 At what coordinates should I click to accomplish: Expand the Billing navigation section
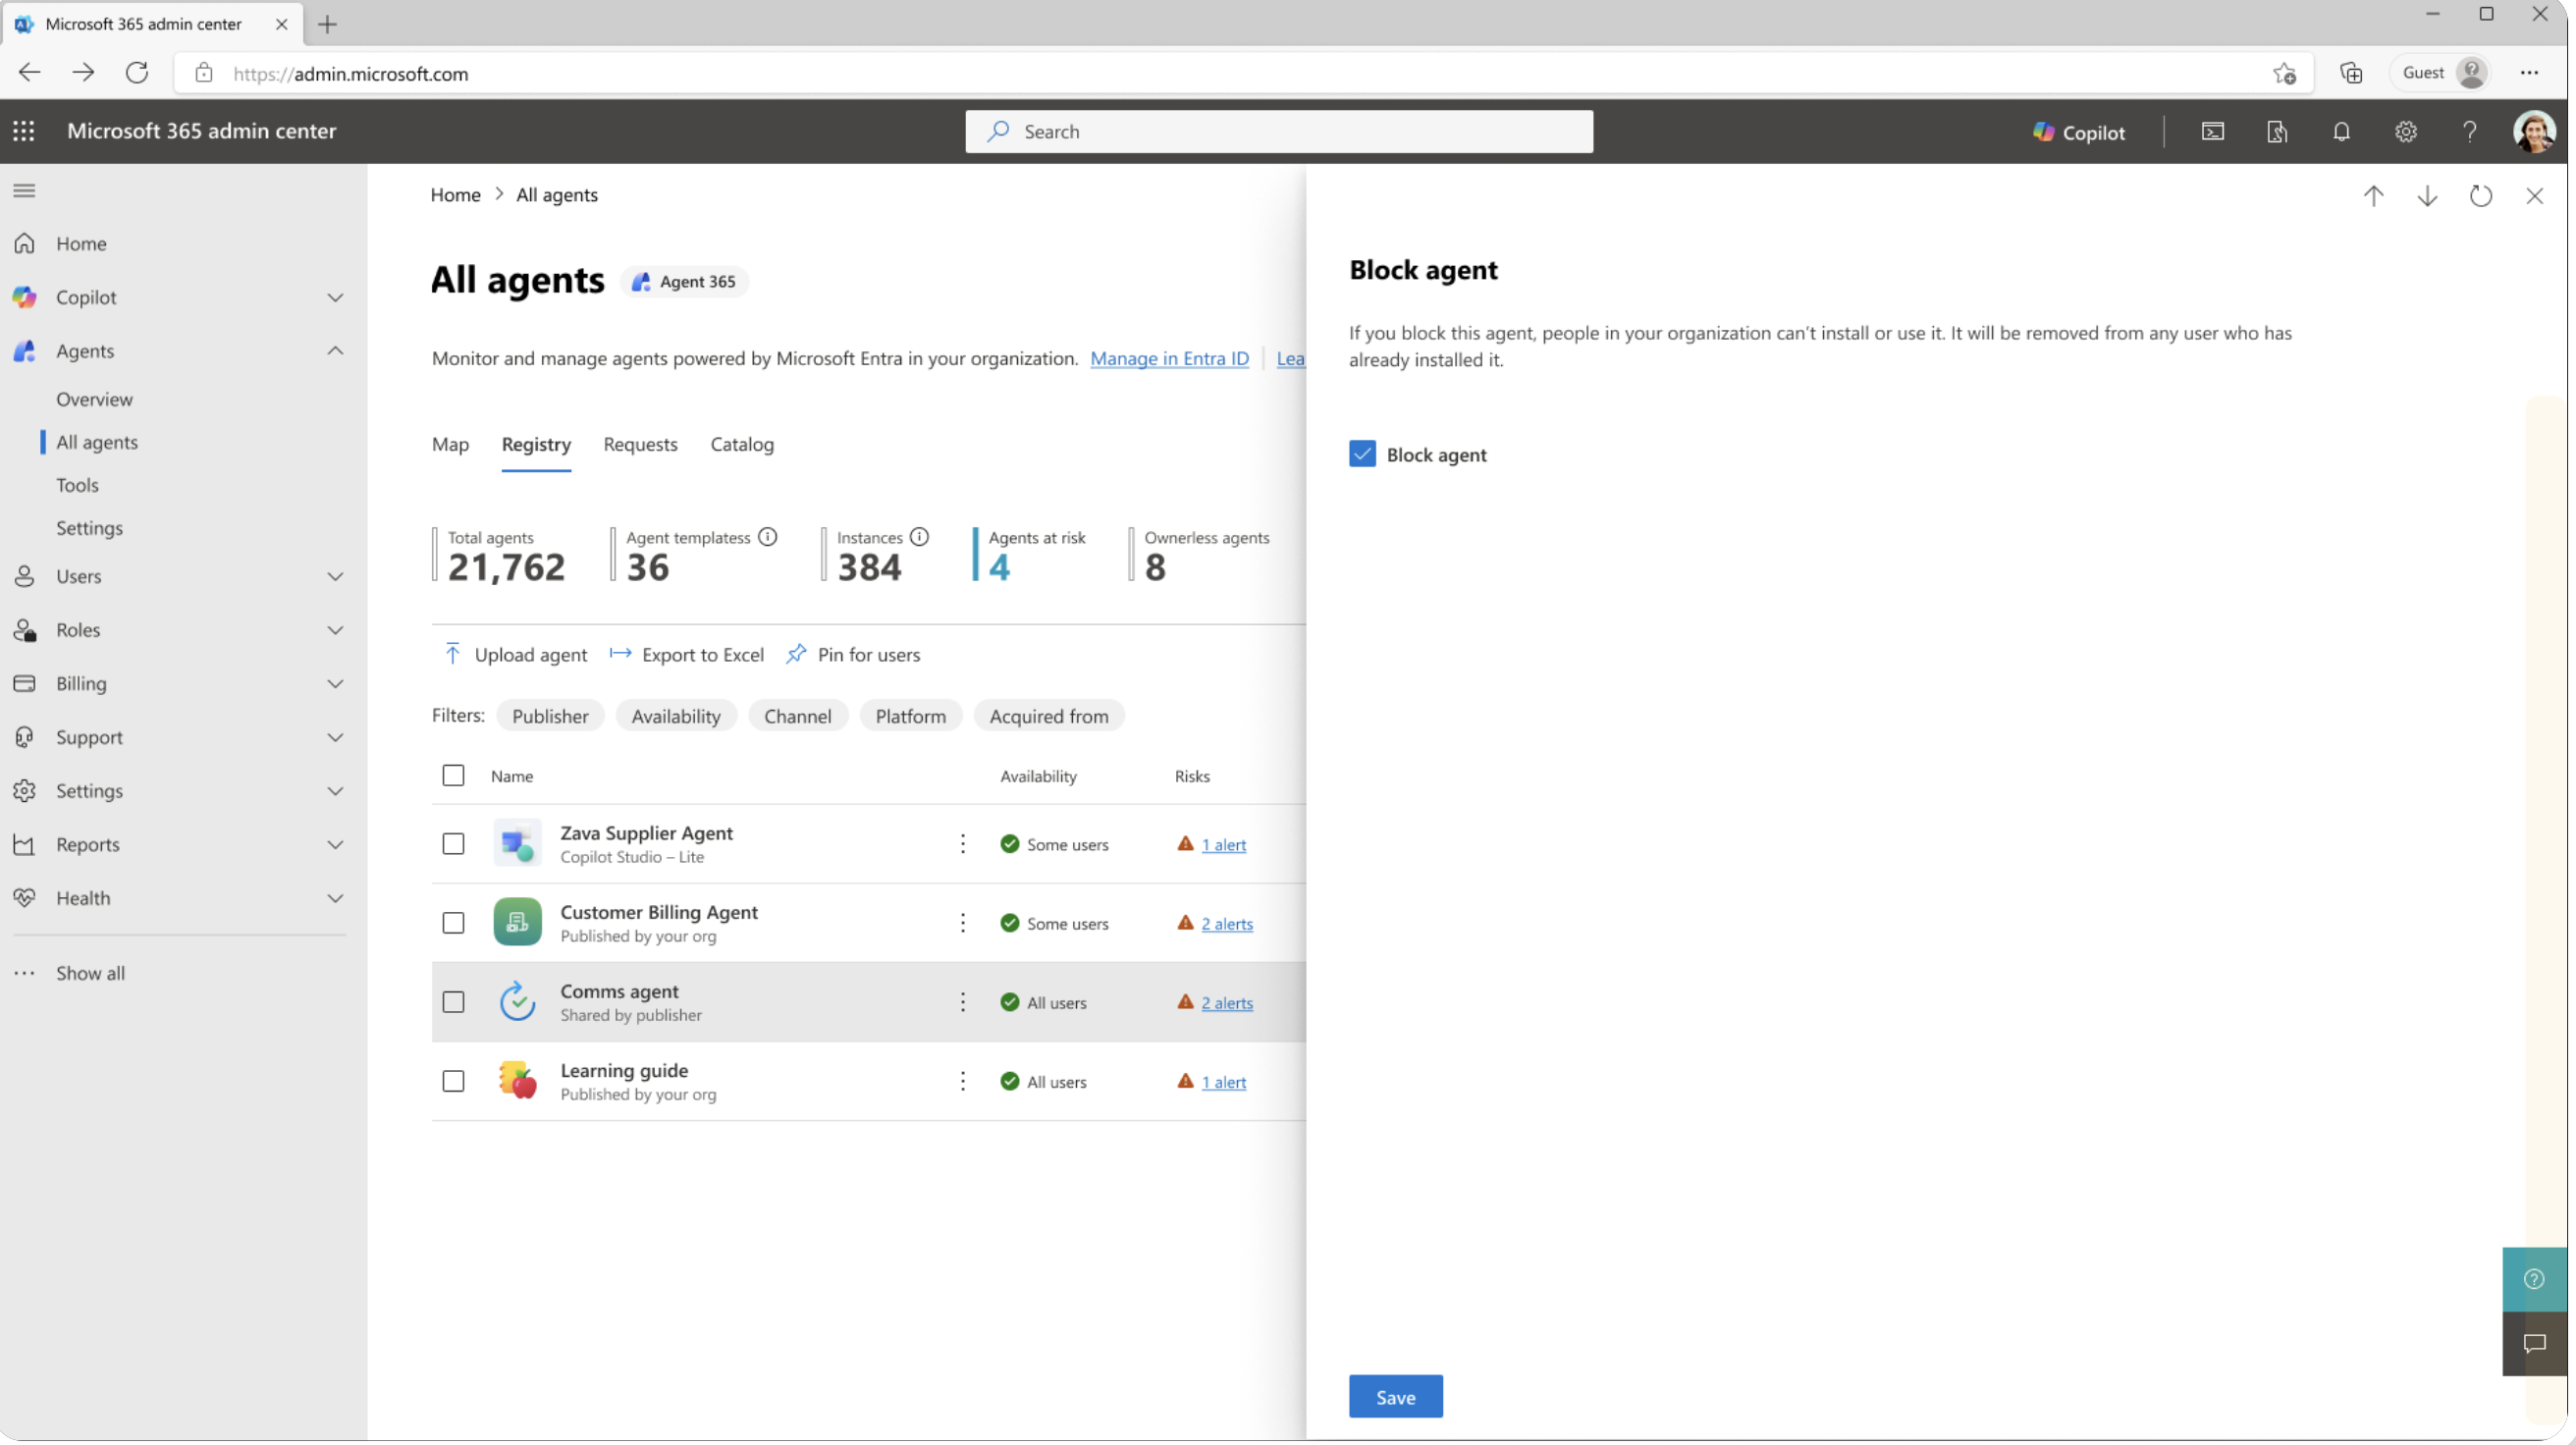[x=336, y=684]
